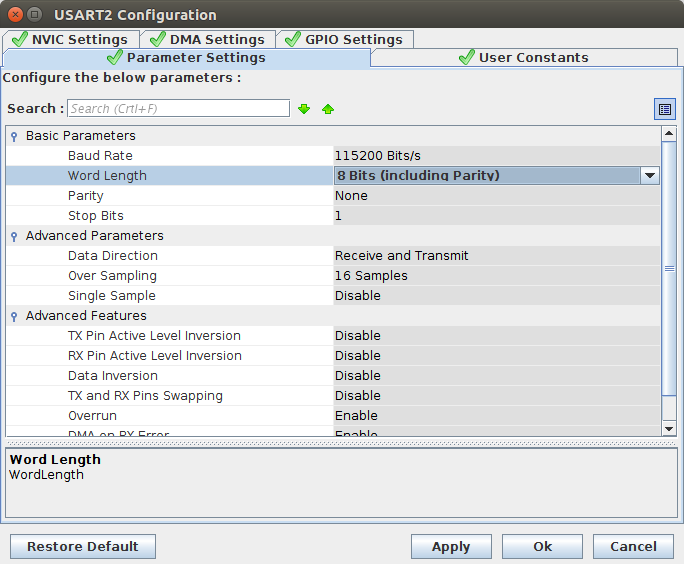The image size is (684, 564).
Task: Click the green up arrow previous search result
Action: (328, 109)
